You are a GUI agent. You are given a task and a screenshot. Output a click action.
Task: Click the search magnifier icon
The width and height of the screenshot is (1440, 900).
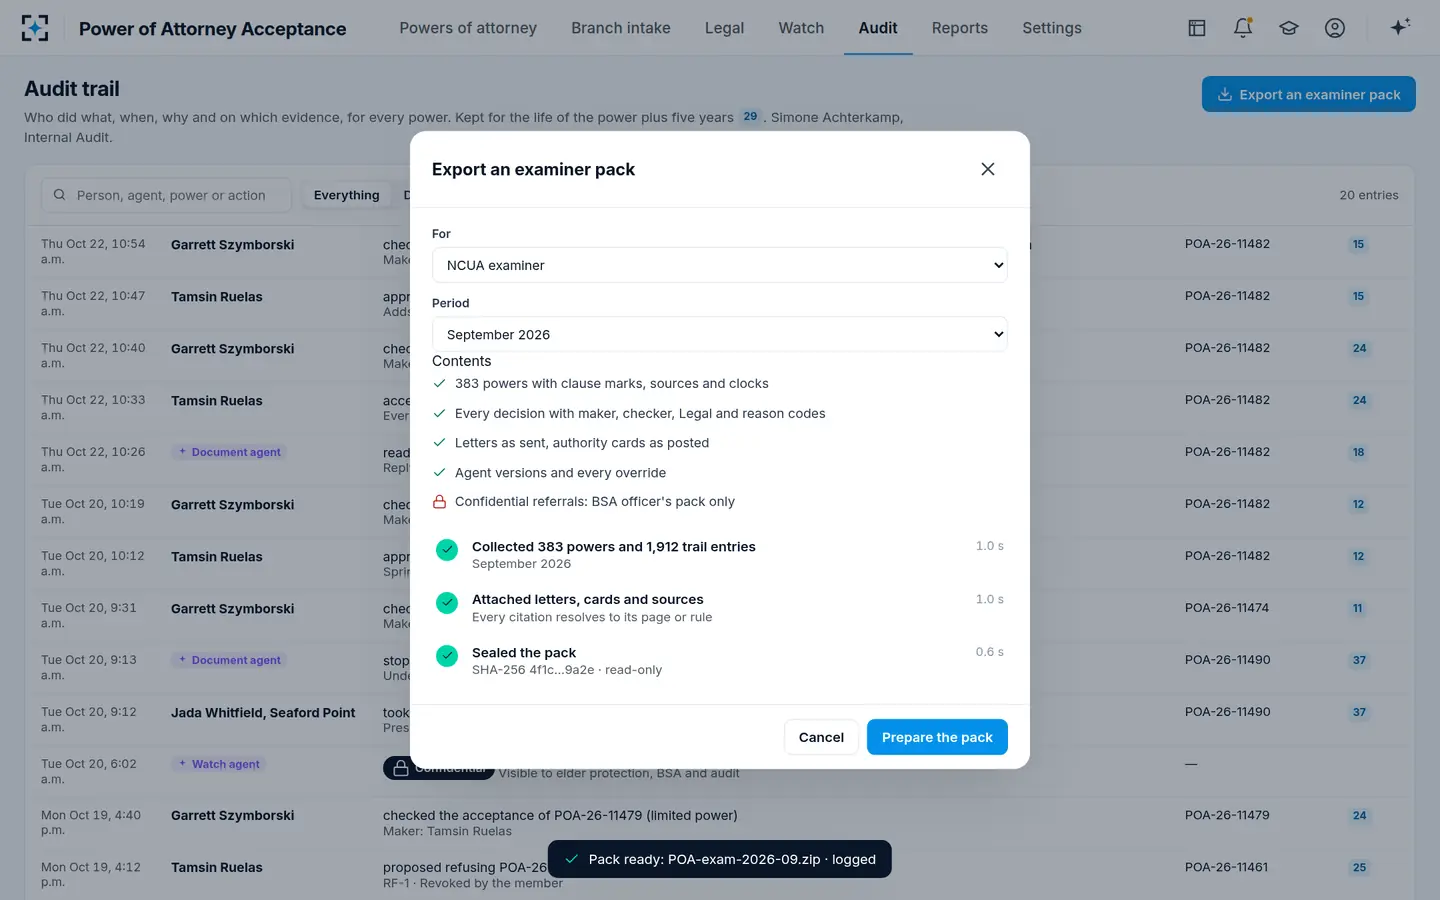[x=59, y=195]
